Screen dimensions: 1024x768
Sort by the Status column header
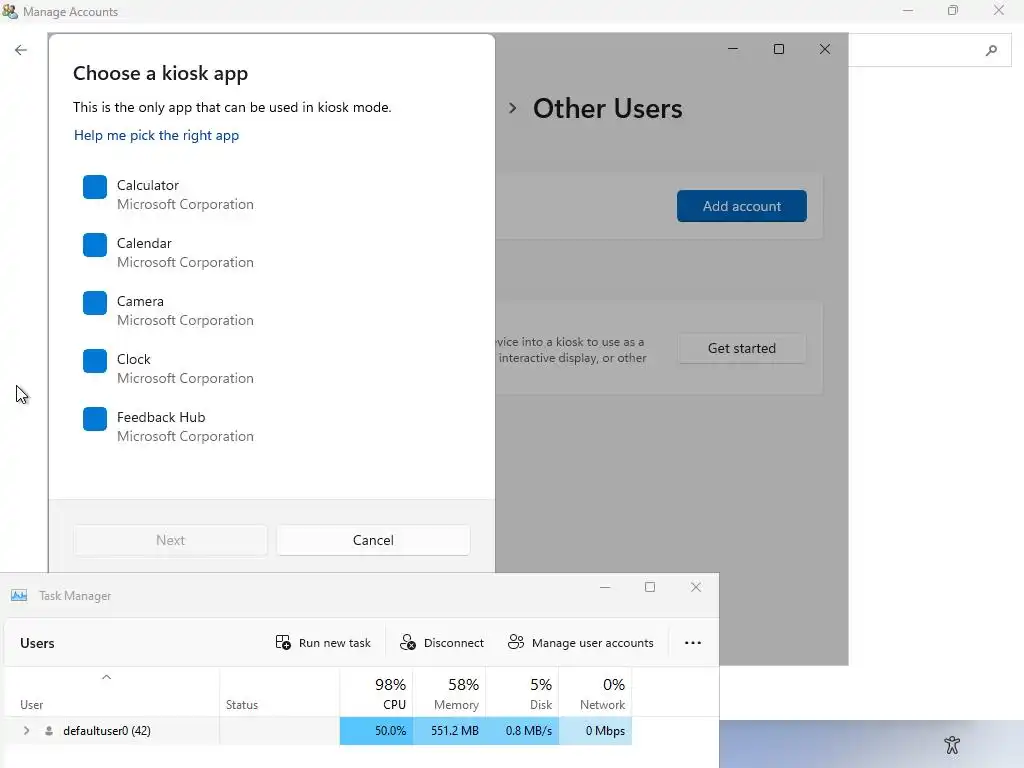[x=280, y=693]
